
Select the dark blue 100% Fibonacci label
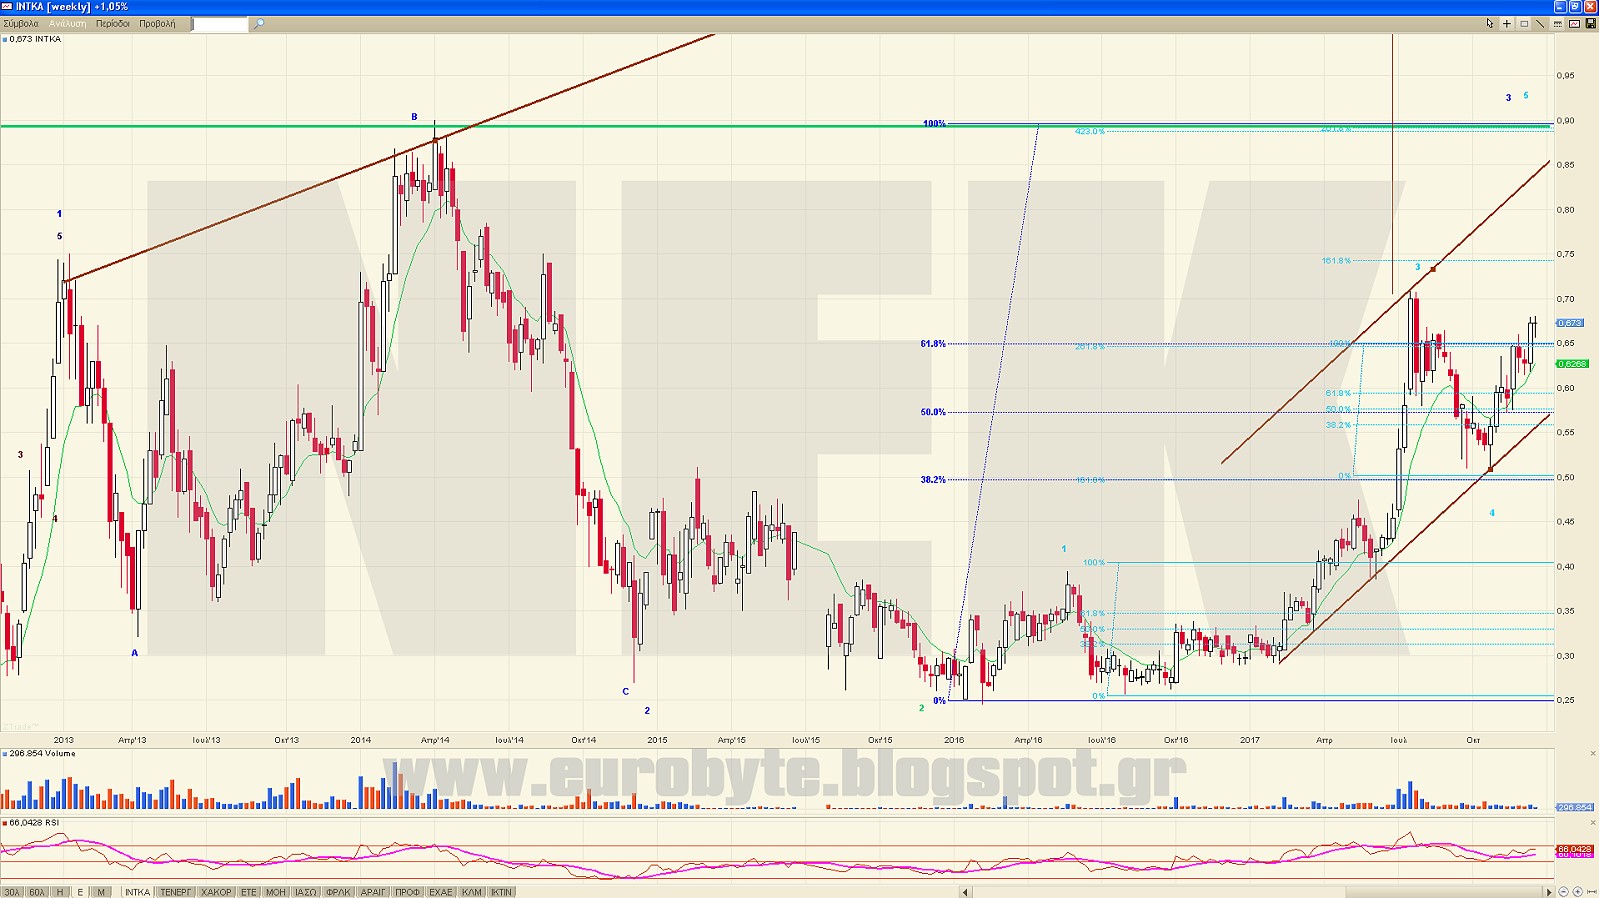click(934, 123)
